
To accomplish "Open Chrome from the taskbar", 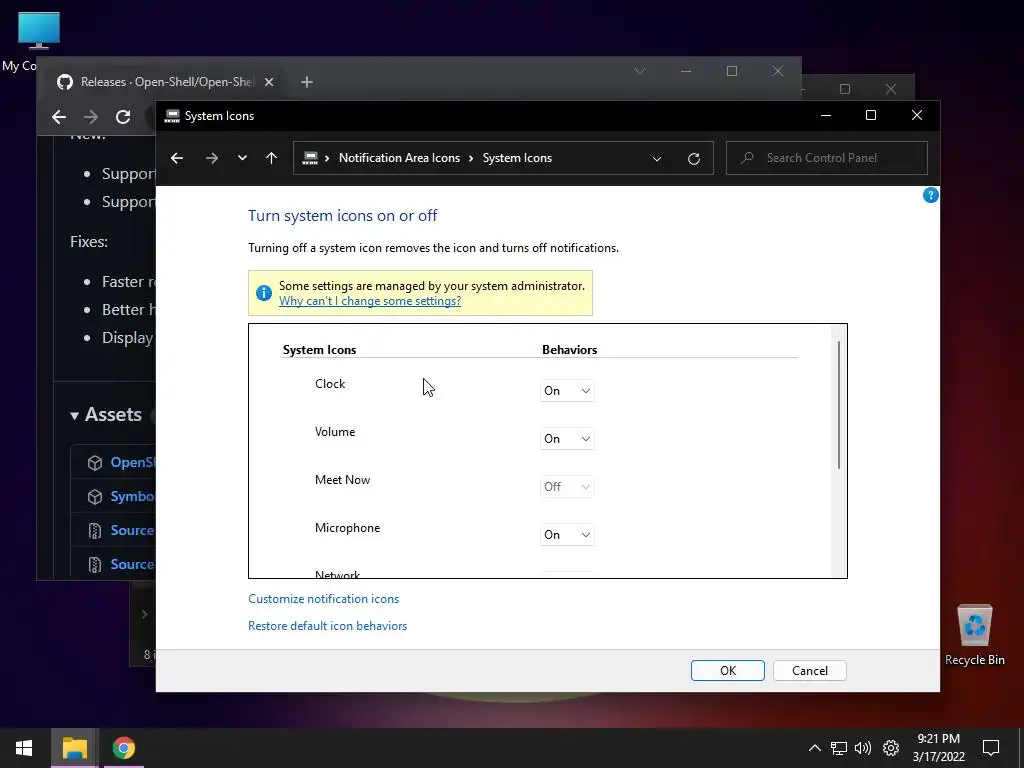I will 123,748.
